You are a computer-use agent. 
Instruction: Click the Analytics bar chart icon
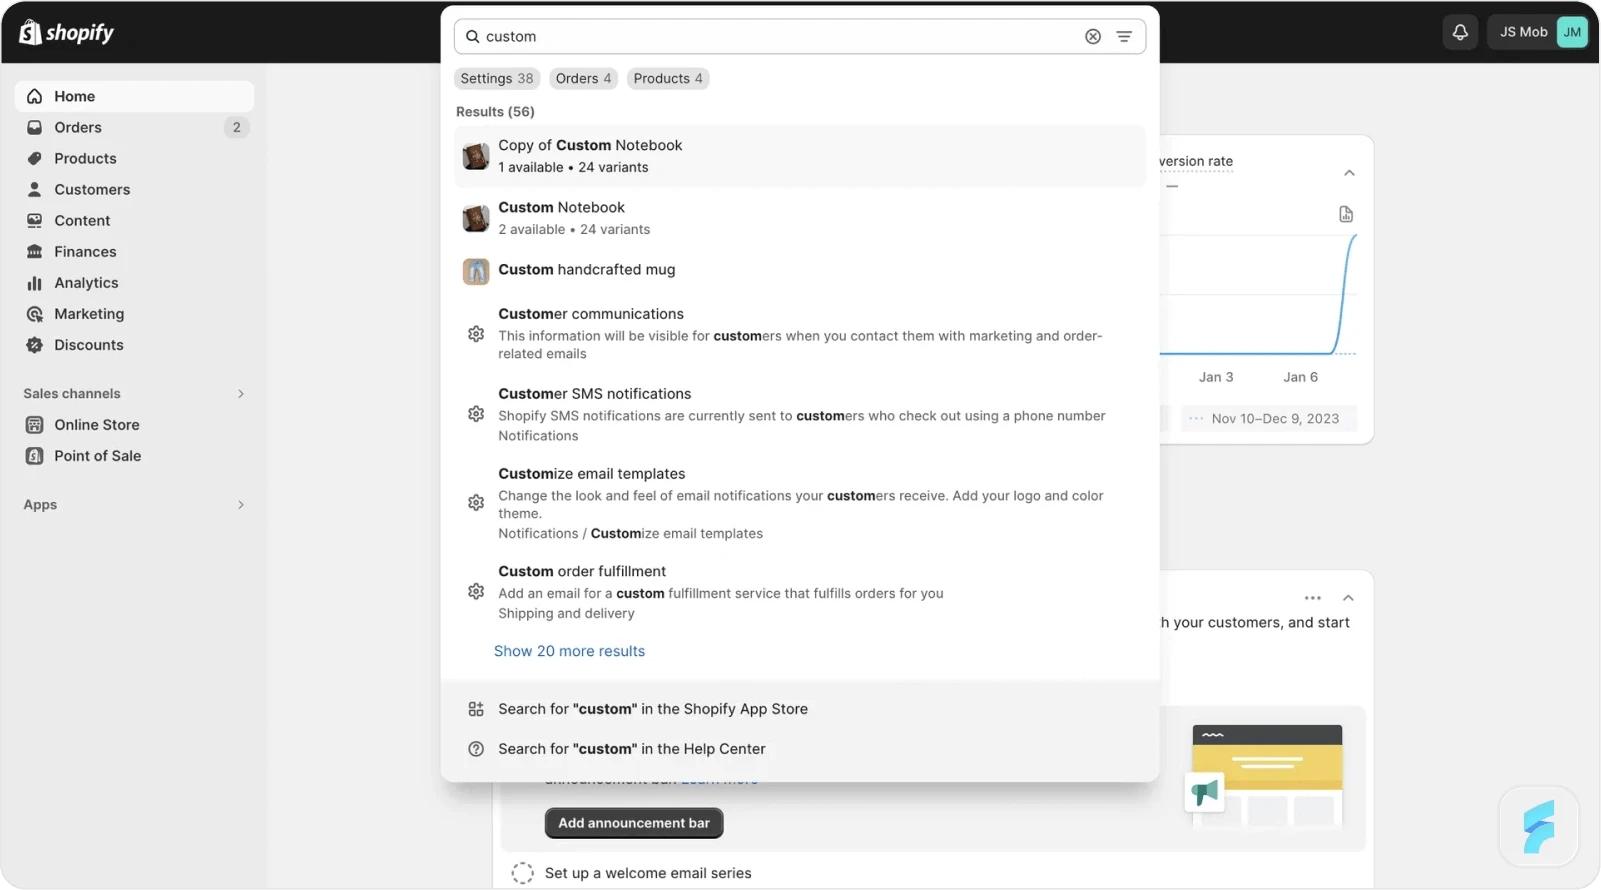[35, 283]
